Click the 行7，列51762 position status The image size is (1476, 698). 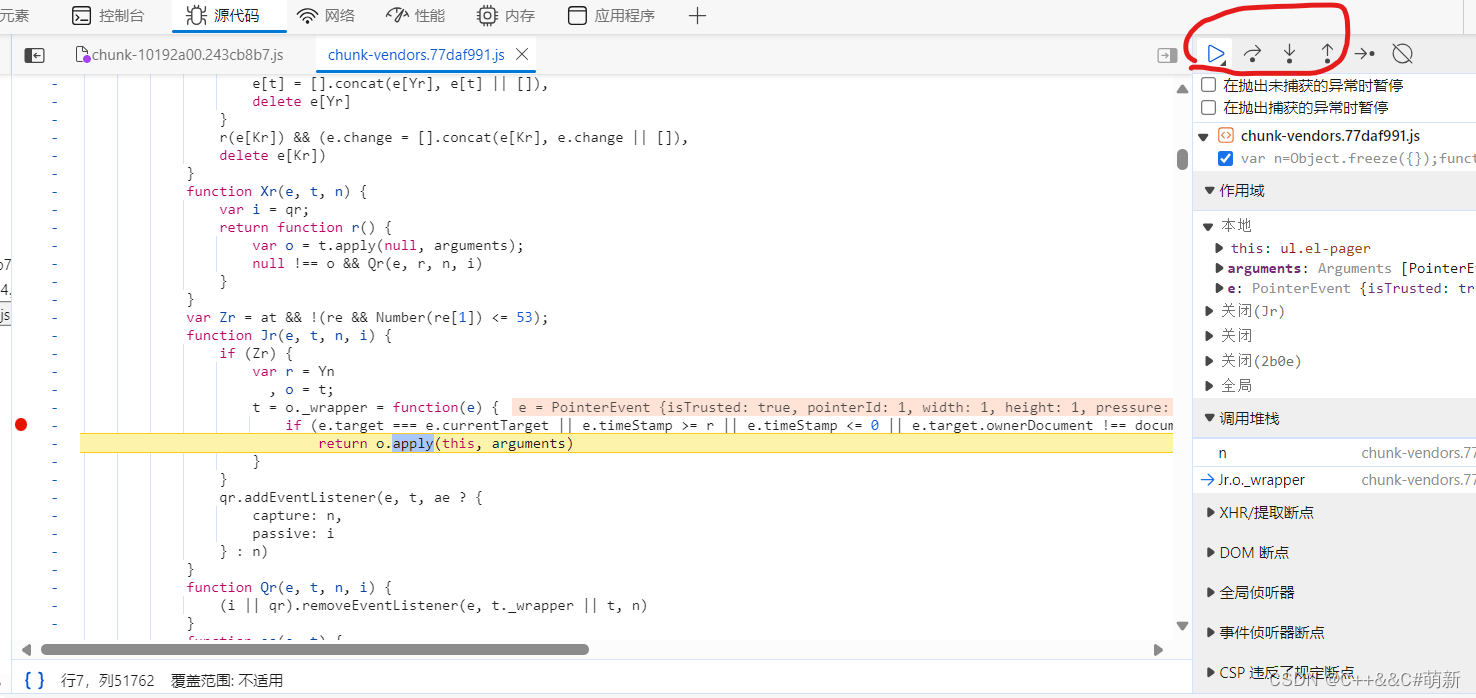pyautogui.click(x=108, y=680)
